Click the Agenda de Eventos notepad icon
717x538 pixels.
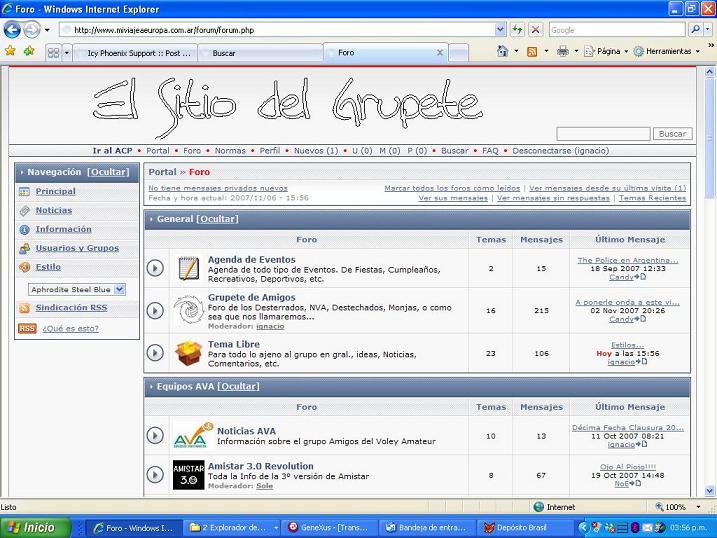pos(188,267)
